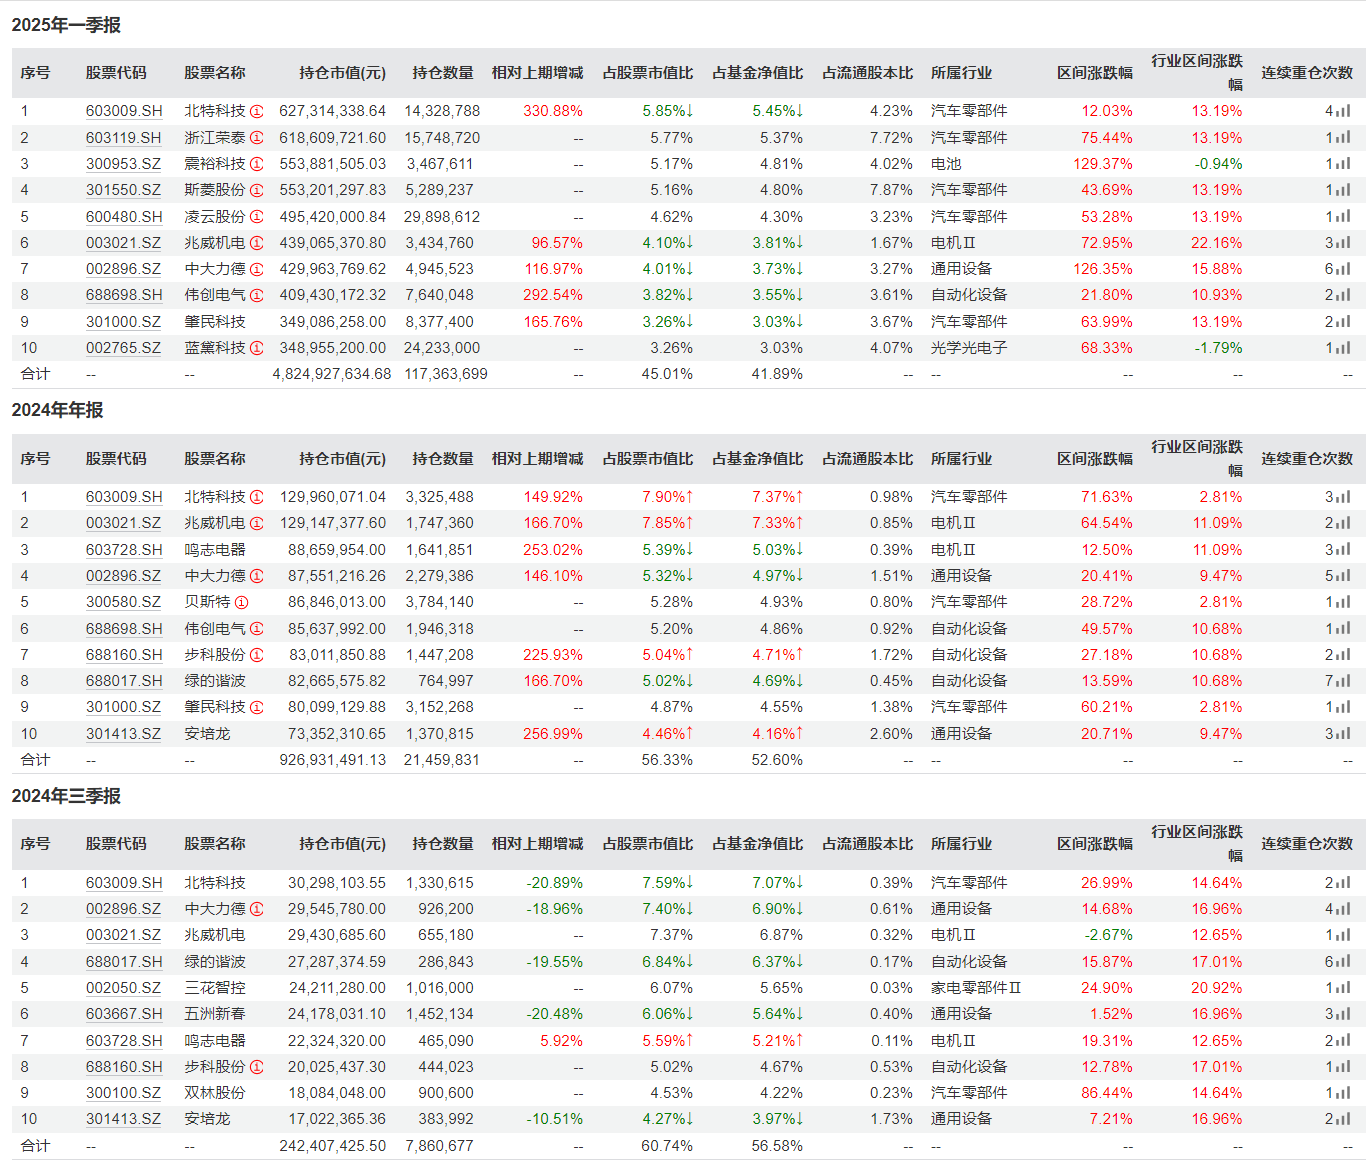The image size is (1366, 1170).
Task: Click red marker beside 中大力德 in 2024年三季报
Action: pos(257,909)
